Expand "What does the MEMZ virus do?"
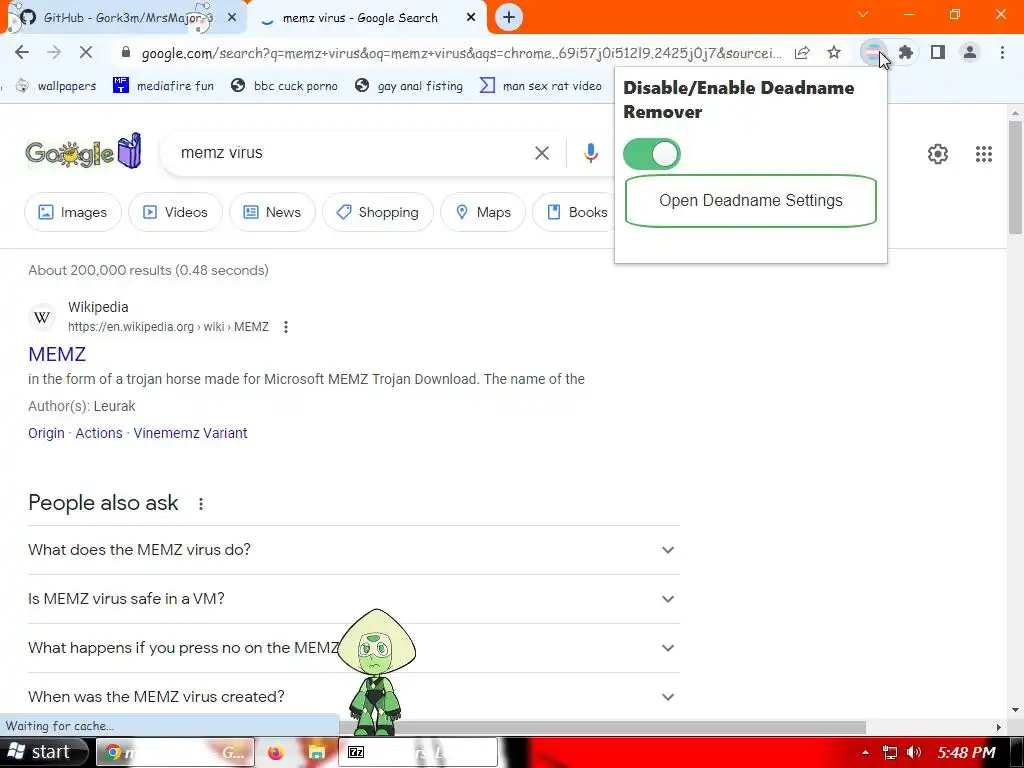Image resolution: width=1024 pixels, height=768 pixels. tap(354, 550)
